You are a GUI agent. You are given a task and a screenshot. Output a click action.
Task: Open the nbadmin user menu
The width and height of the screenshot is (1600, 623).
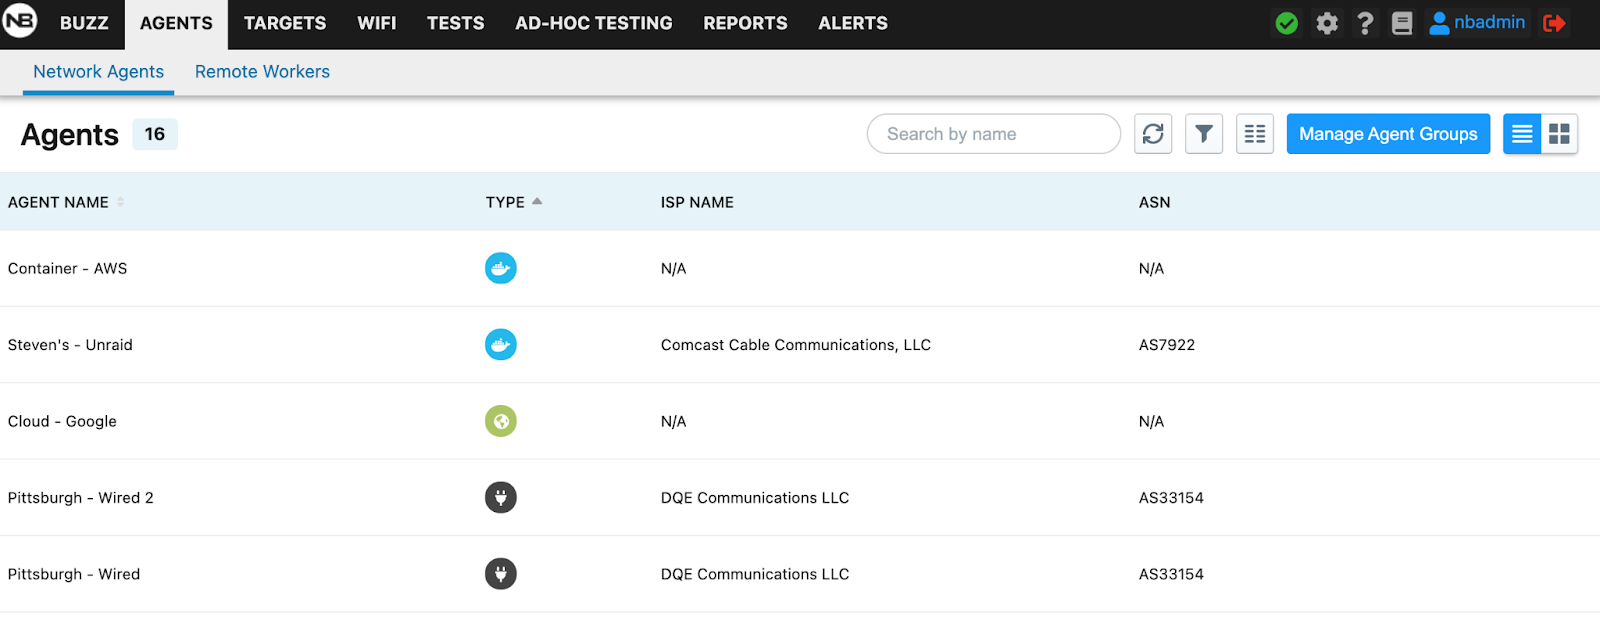click(x=1478, y=23)
